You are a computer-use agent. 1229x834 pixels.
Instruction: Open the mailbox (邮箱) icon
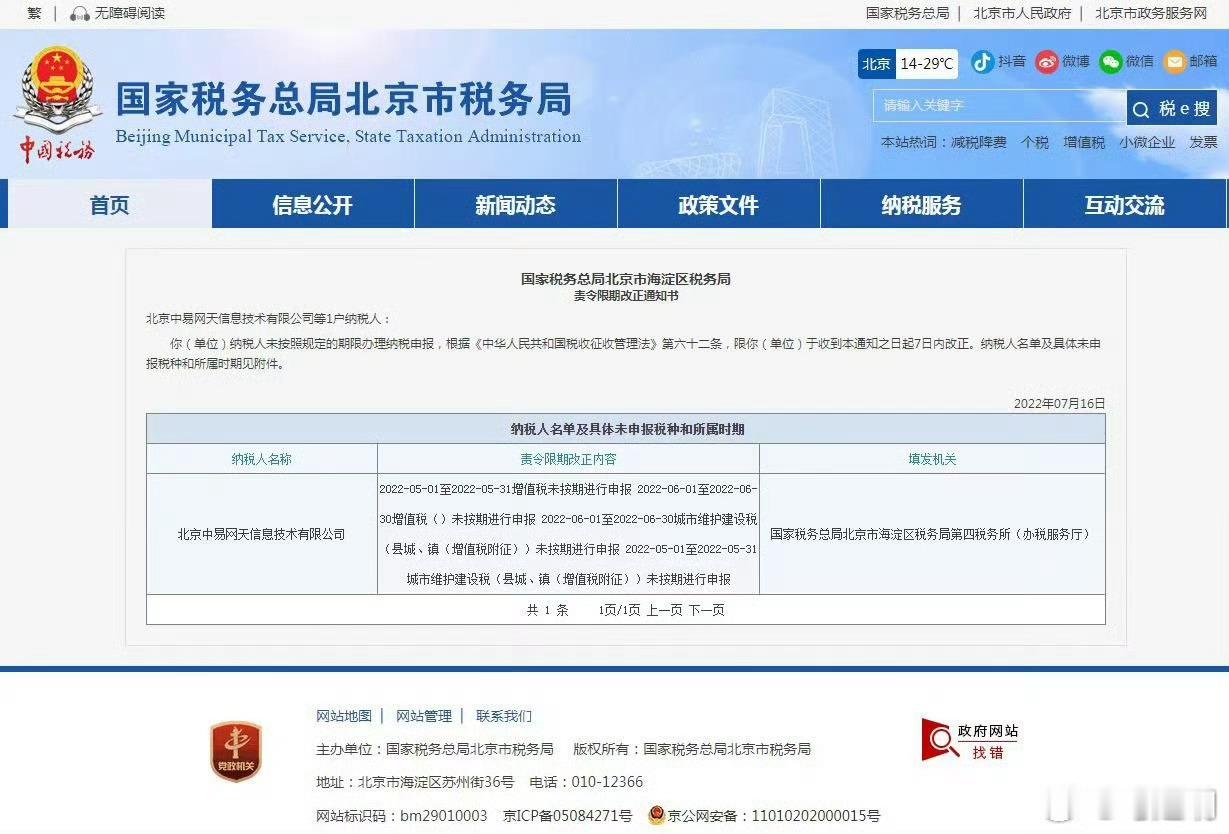pos(1174,62)
